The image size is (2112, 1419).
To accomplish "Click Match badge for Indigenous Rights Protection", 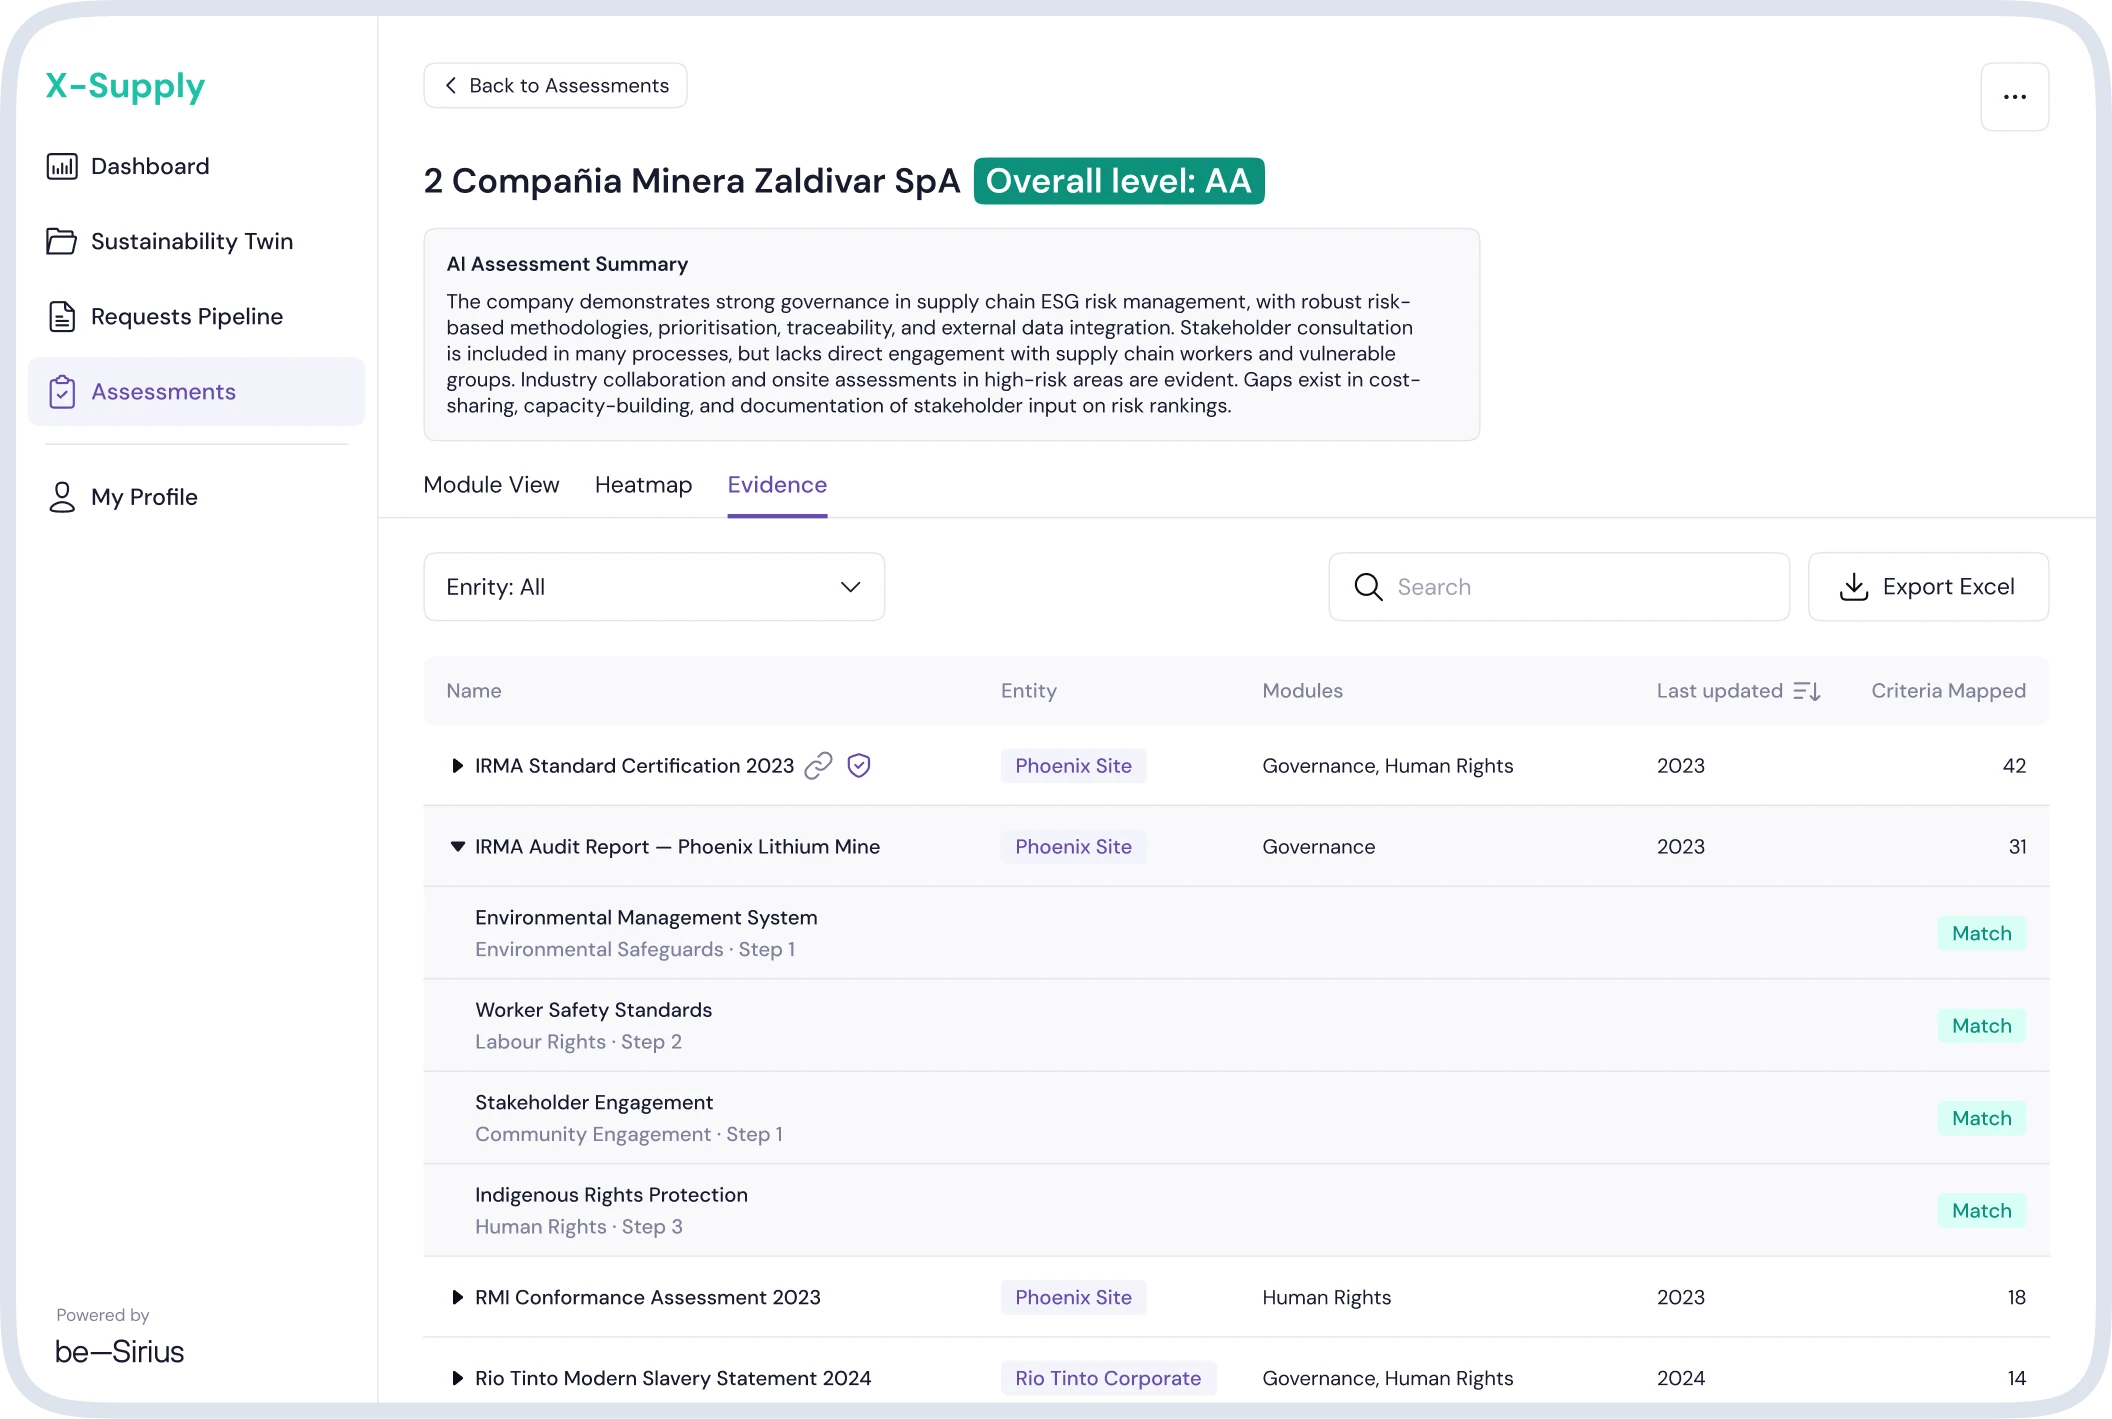I will (x=1981, y=1211).
